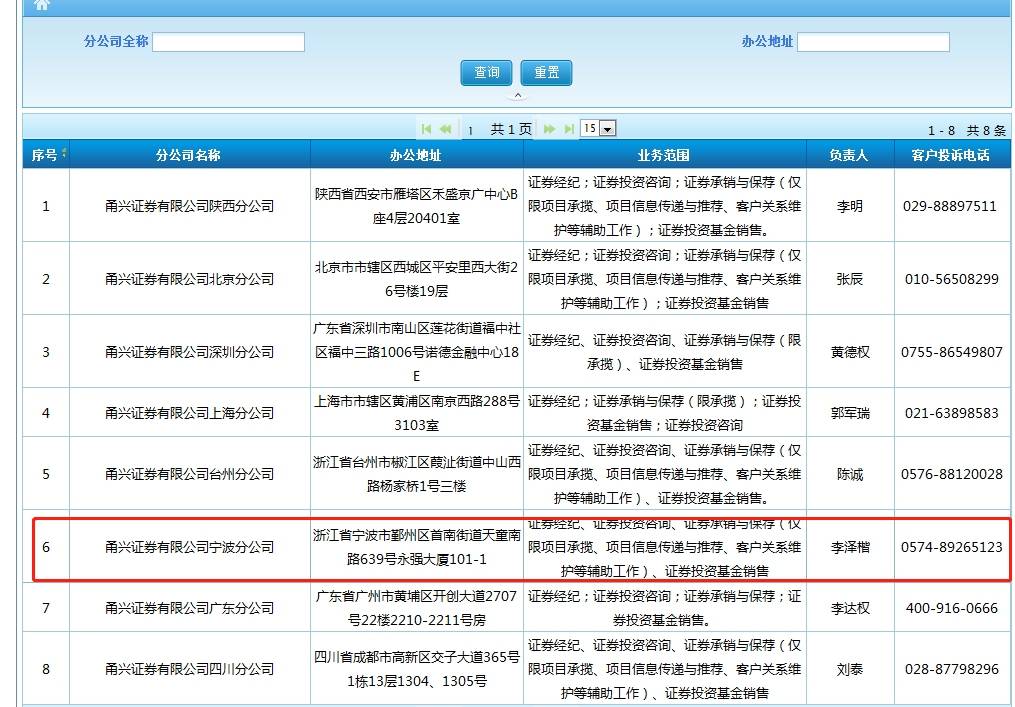Select the 甬兴证券有限公司宁波分公司 row
This screenshot has width=1015, height=707.
click(x=189, y=547)
